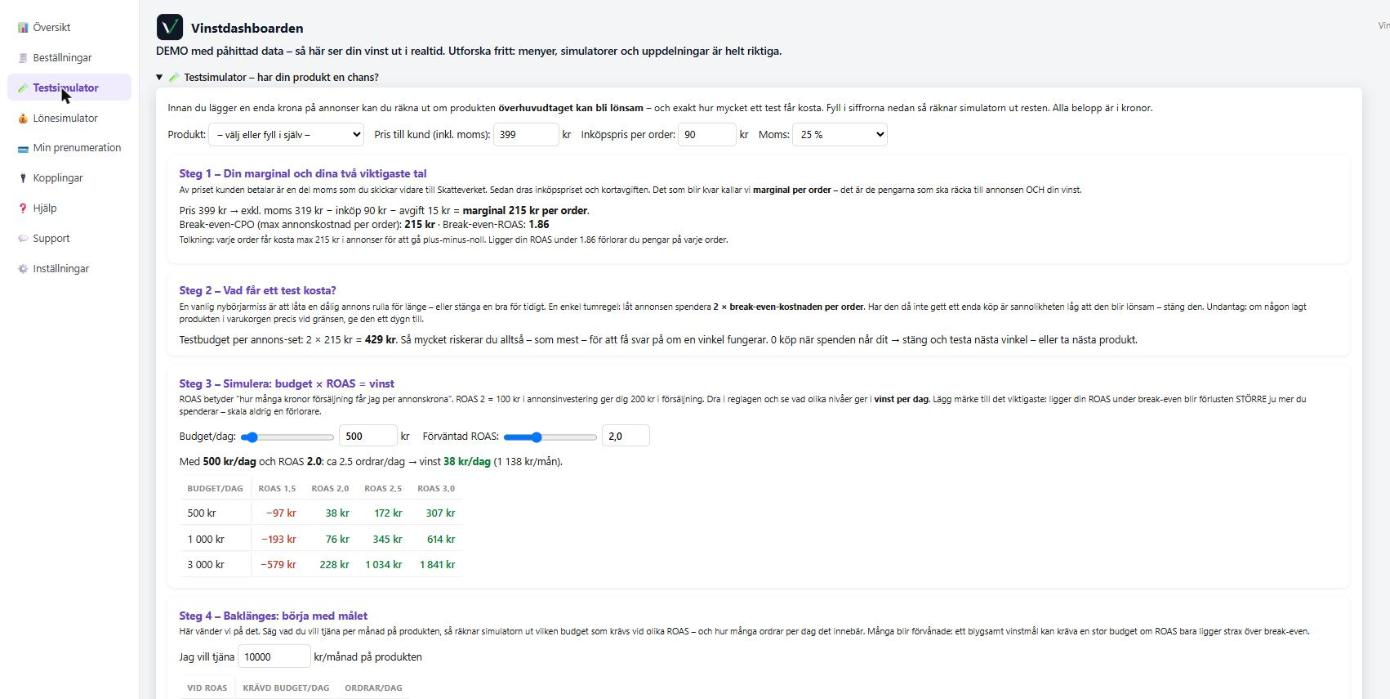Click the Min prenumeration card icon

(x=23, y=148)
